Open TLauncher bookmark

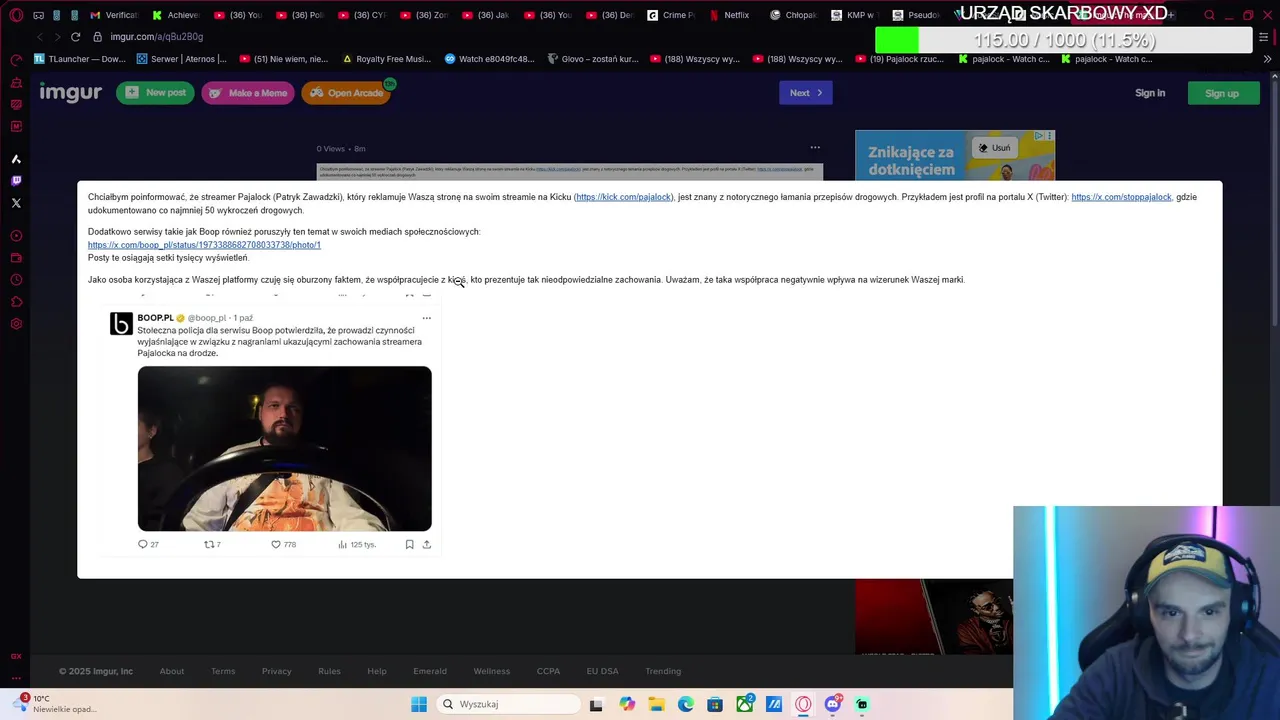coord(80,59)
